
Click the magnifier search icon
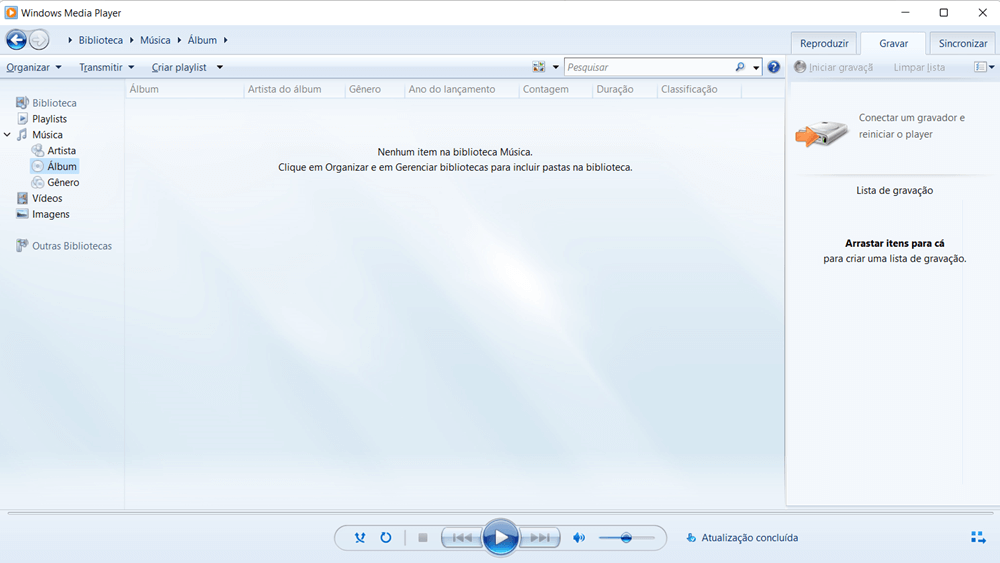(740, 67)
